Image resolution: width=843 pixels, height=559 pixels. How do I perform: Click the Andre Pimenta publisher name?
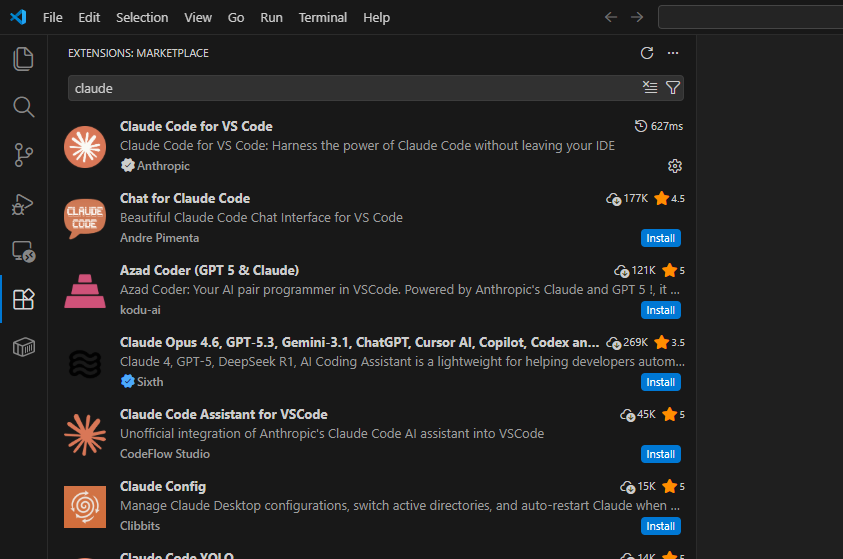point(160,238)
